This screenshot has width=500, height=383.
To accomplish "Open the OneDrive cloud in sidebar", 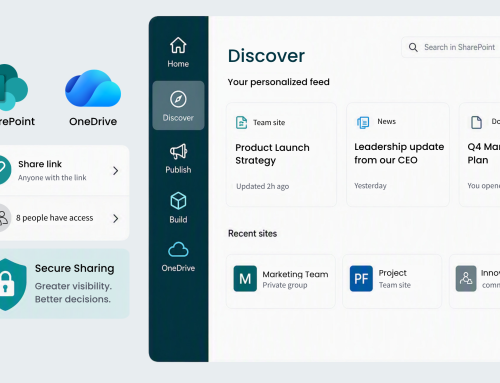I will pos(178,249).
